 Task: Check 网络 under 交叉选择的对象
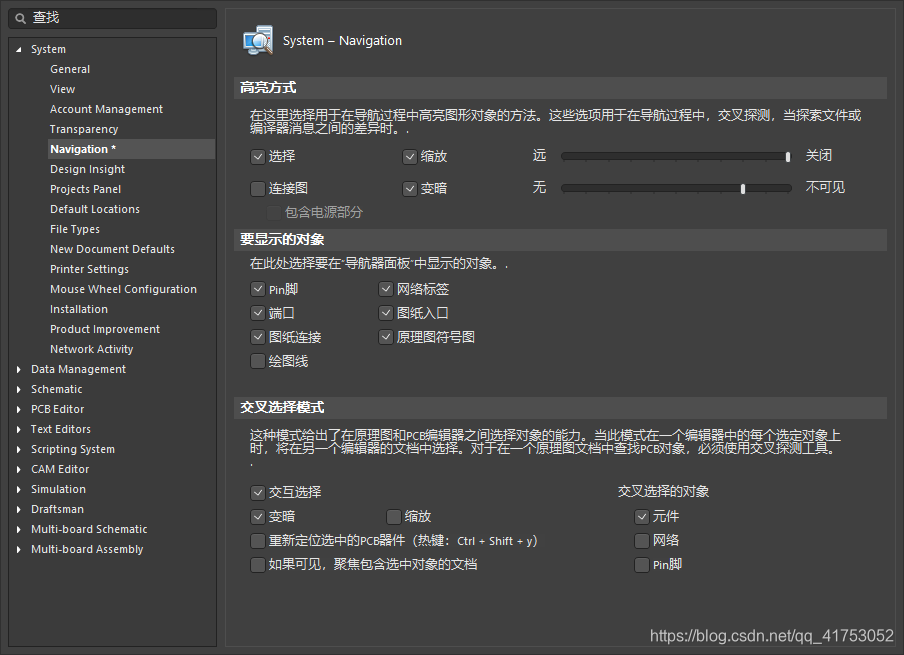coord(641,540)
